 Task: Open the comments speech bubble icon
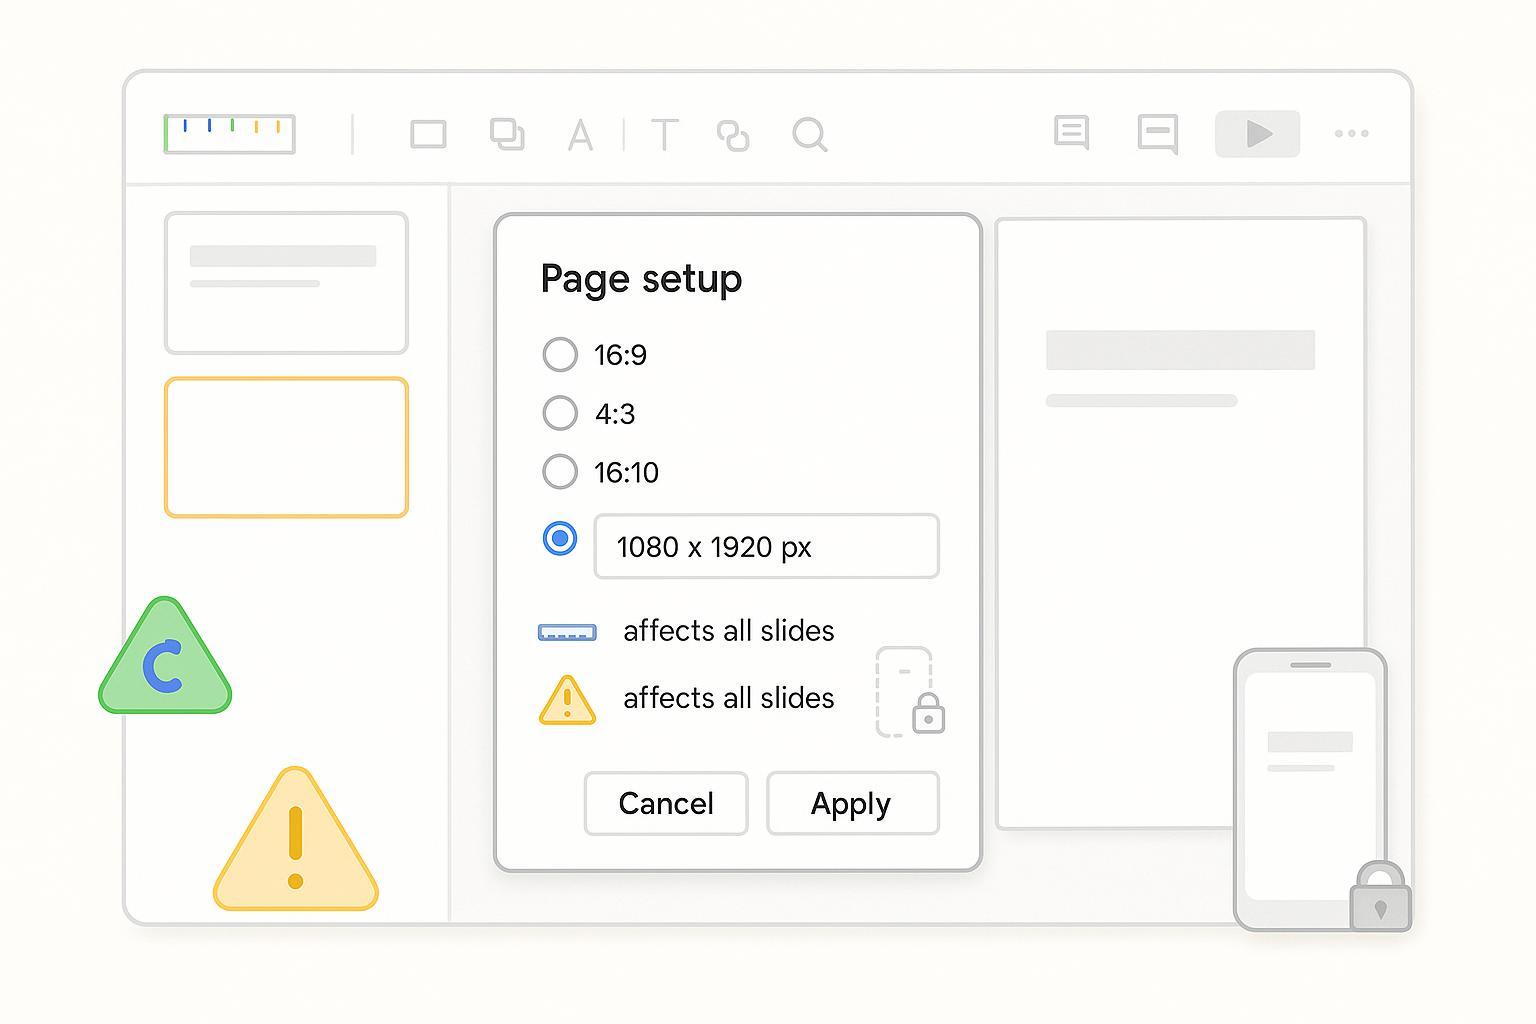[x=1071, y=133]
